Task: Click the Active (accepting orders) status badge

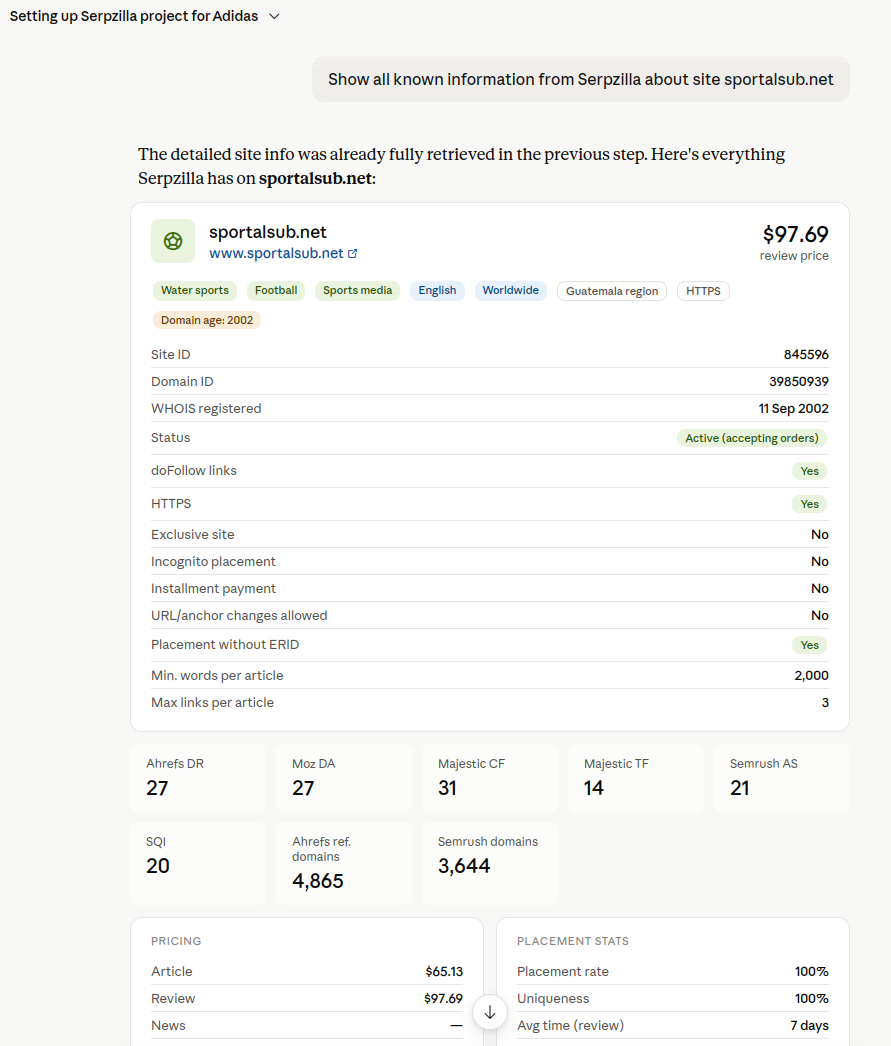Action: pos(752,438)
